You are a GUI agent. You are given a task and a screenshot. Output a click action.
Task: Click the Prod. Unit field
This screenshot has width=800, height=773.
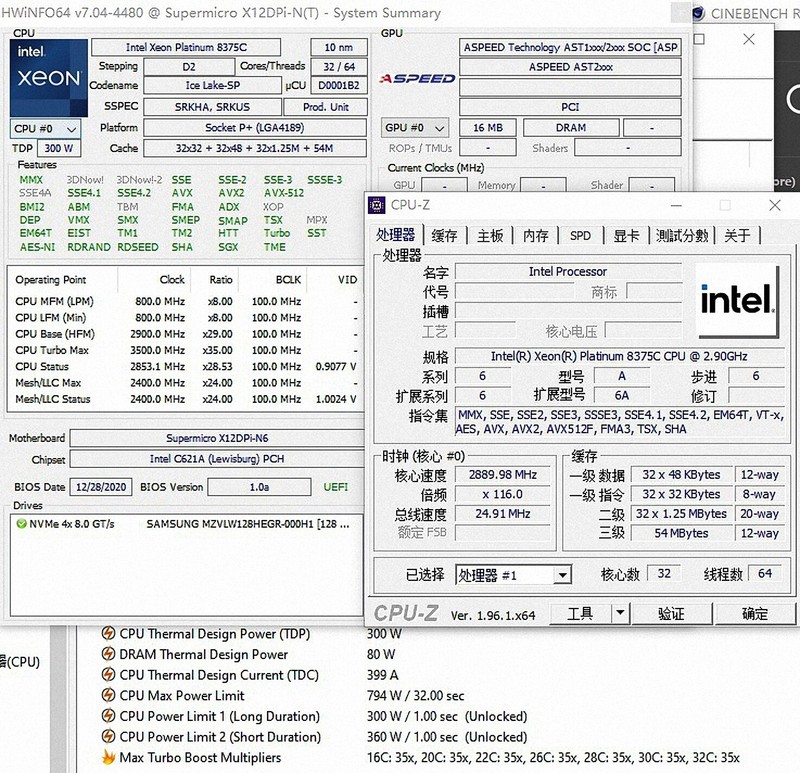pos(326,107)
